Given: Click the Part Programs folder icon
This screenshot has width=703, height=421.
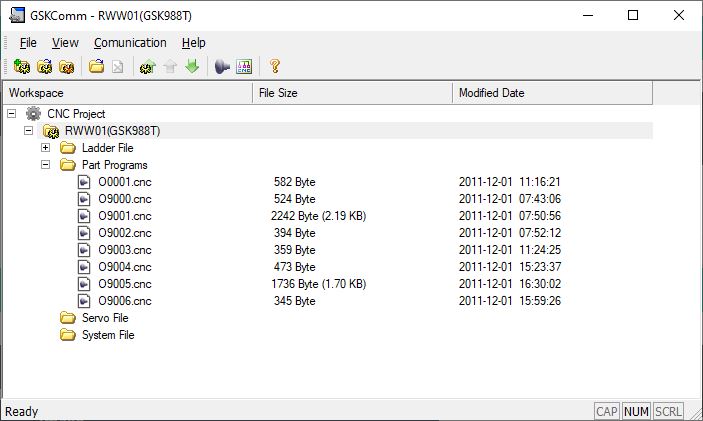Looking at the screenshot, I should click(x=68, y=165).
